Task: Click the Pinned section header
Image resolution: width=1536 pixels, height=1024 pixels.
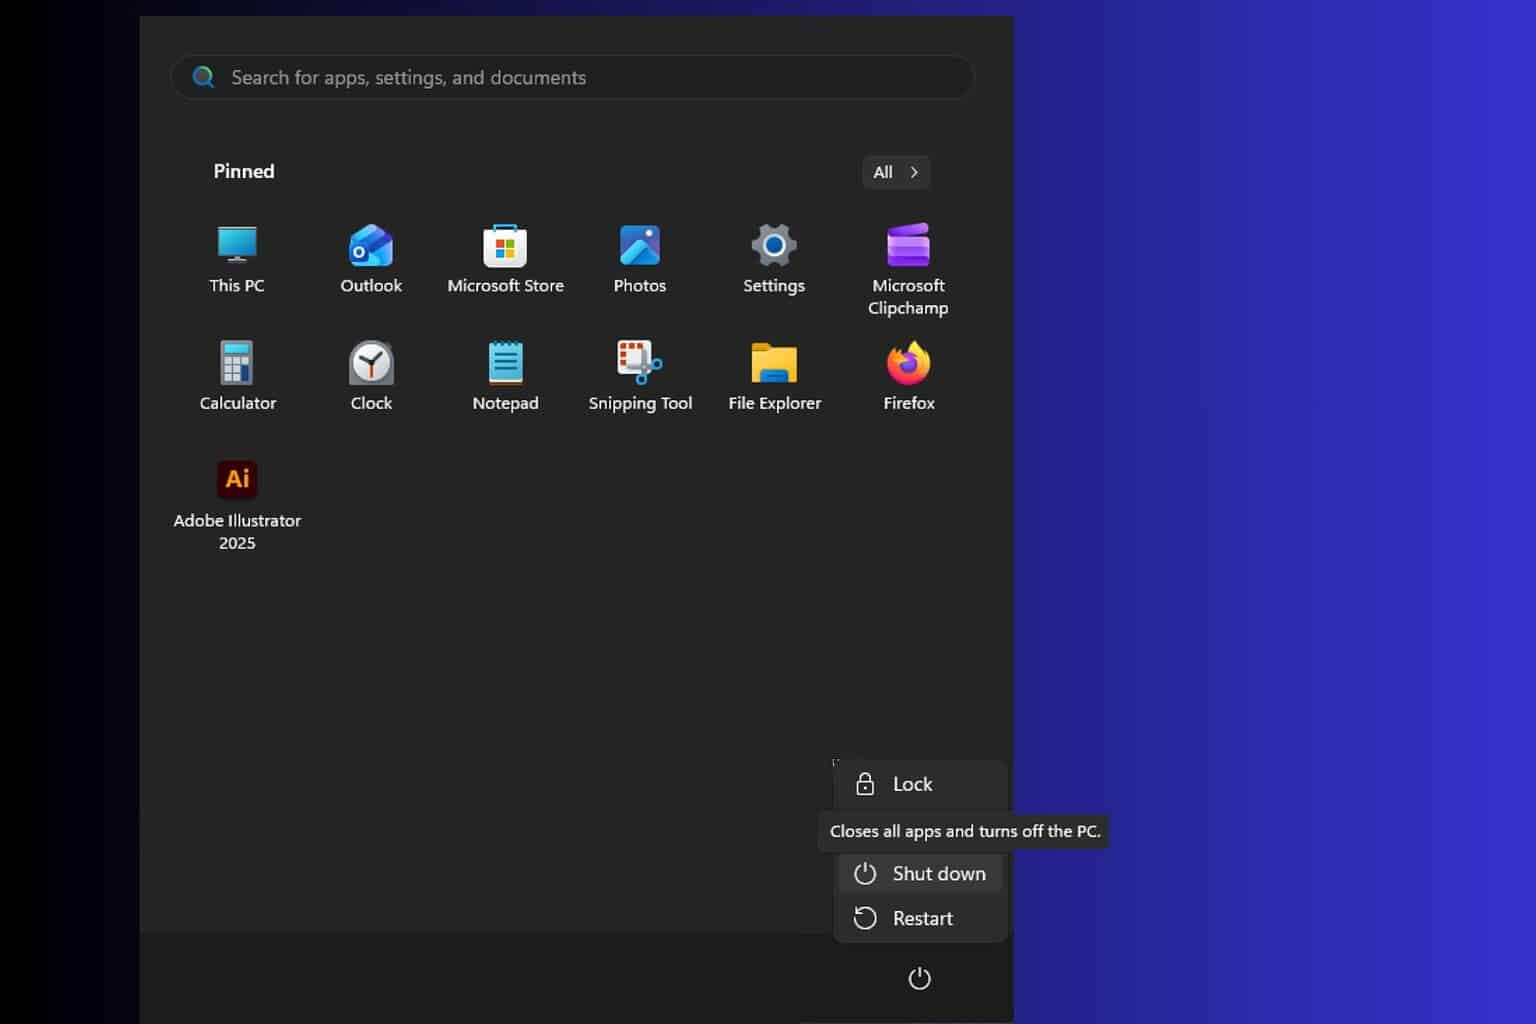Action: [243, 171]
